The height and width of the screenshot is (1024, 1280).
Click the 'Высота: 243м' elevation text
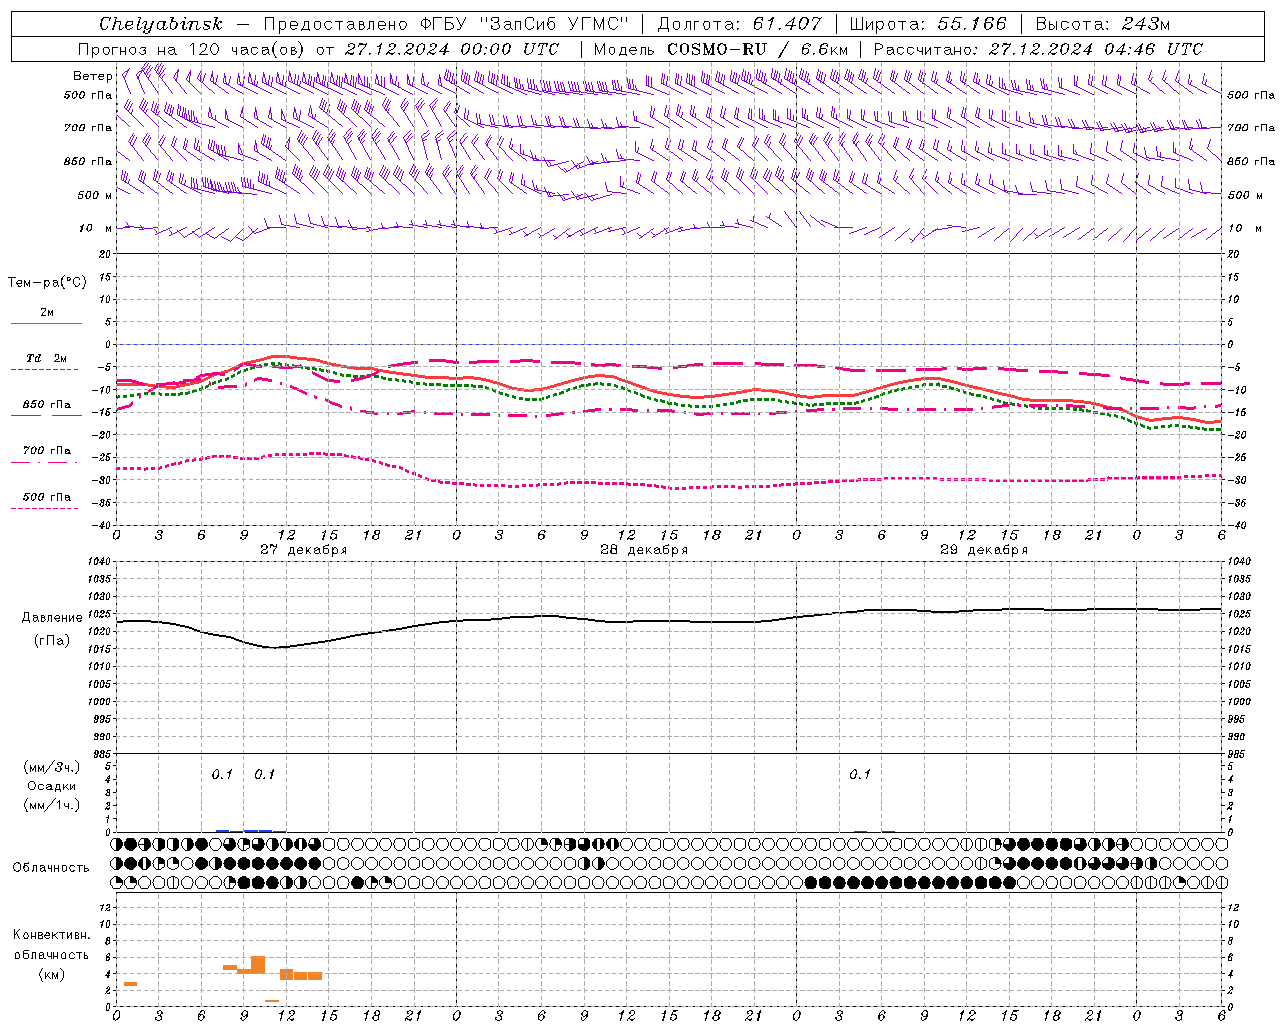(1102, 24)
